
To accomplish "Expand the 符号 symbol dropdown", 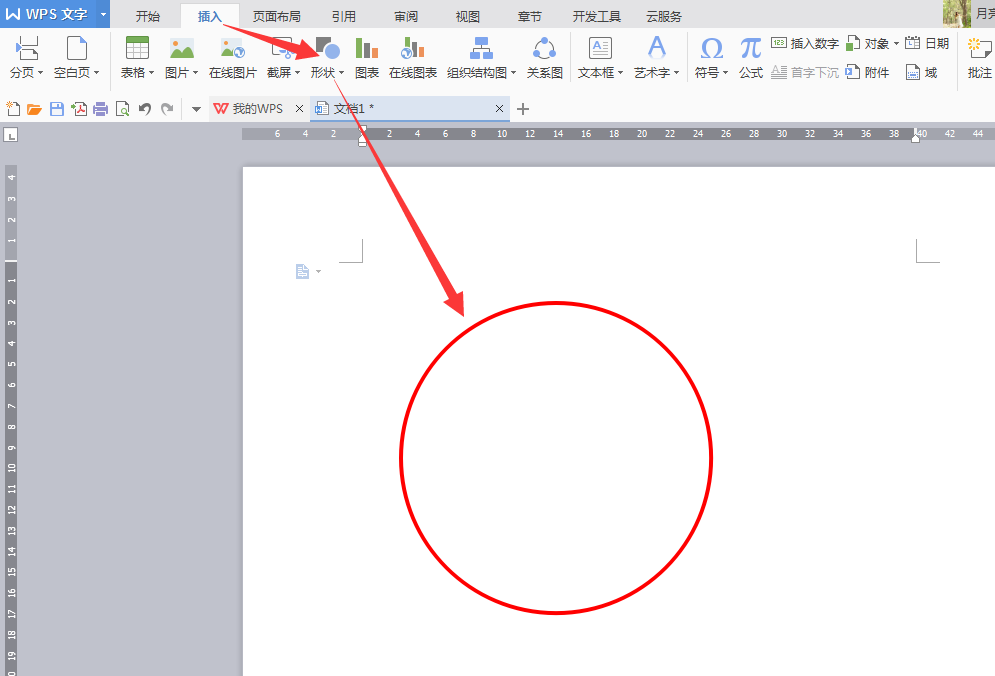I will 725,73.
